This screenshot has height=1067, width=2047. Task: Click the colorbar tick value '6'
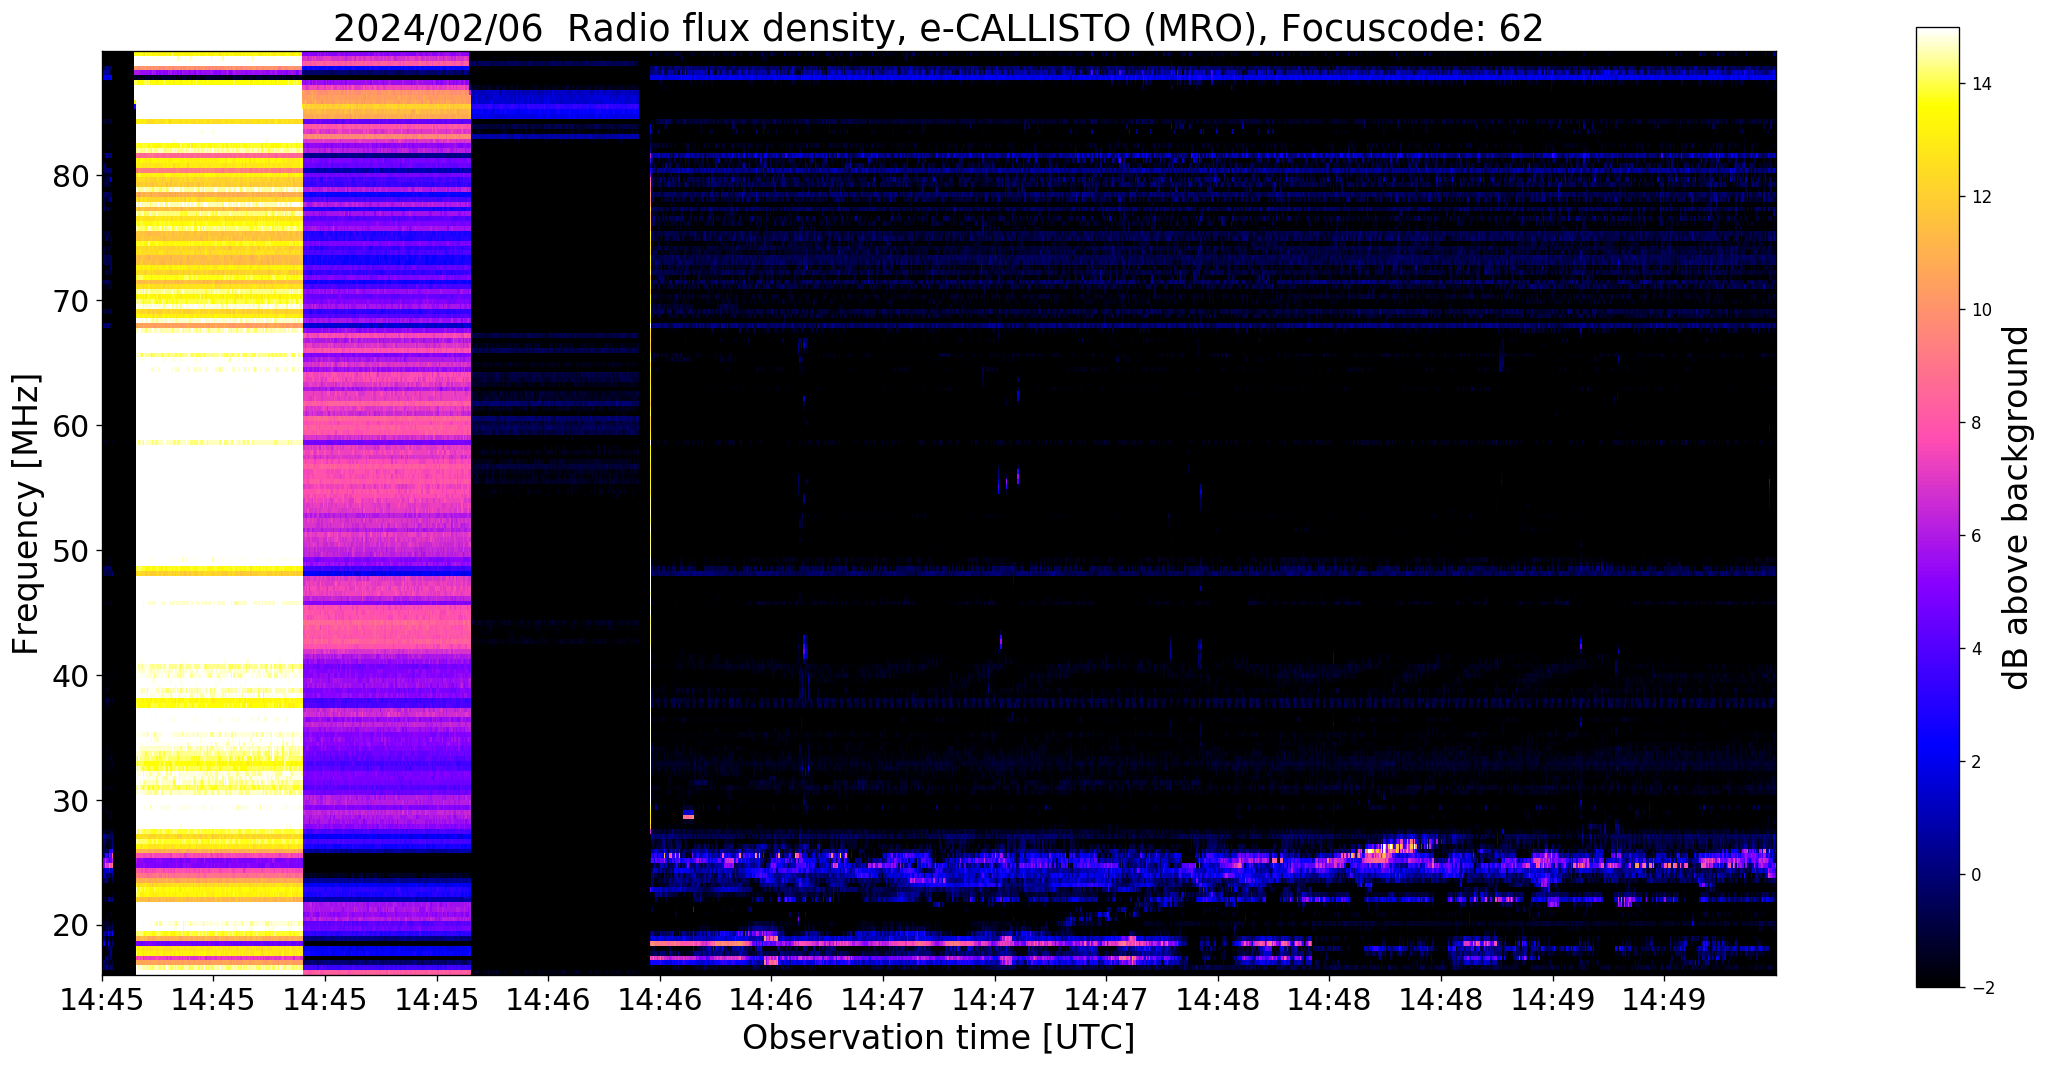pyautogui.click(x=1975, y=536)
